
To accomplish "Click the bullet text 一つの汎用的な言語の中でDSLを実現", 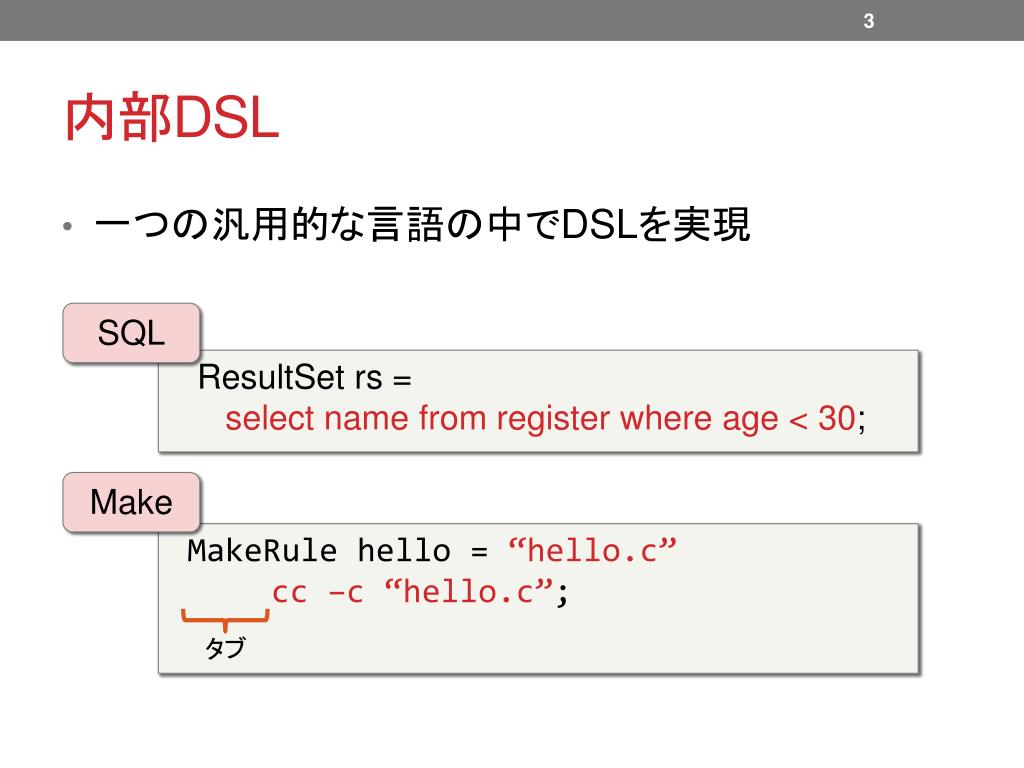I will coord(423,225).
